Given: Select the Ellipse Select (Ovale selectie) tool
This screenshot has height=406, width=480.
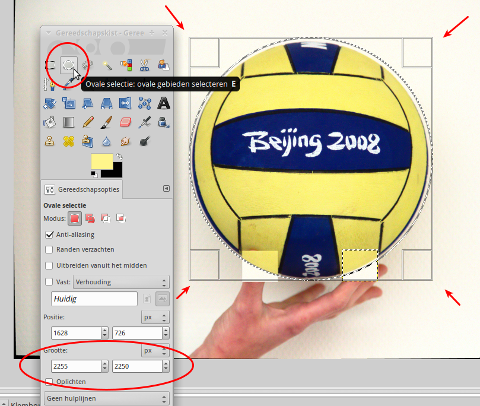Looking at the screenshot, I should 69,65.
